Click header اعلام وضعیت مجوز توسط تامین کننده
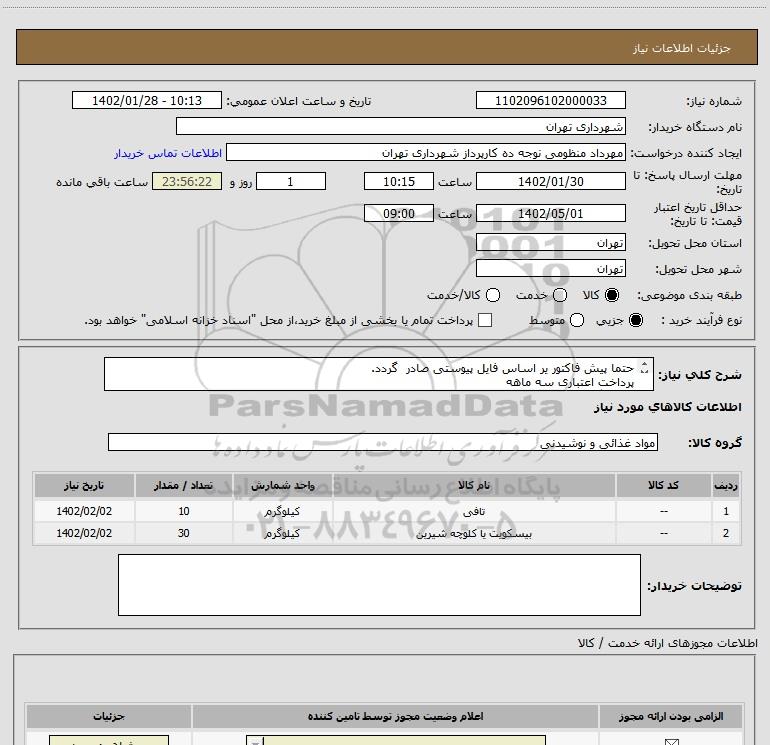The height and width of the screenshot is (745, 770). pos(395,717)
